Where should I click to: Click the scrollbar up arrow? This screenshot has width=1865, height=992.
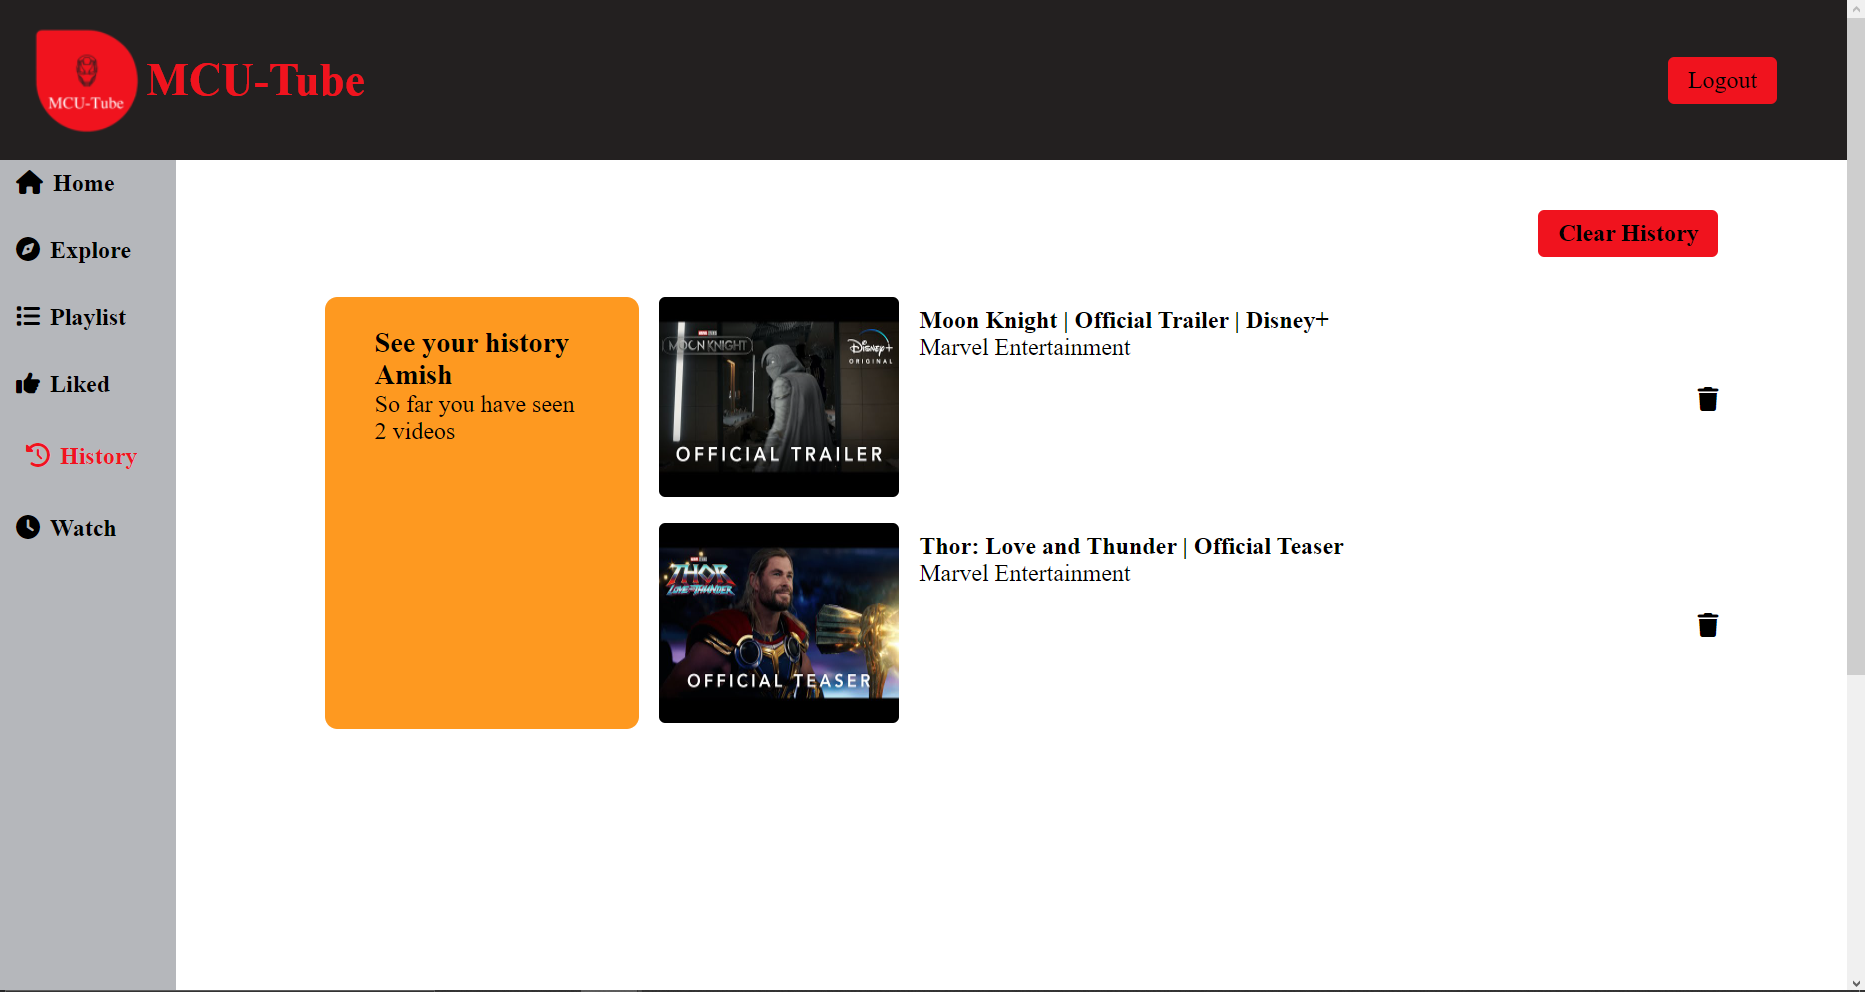(x=1857, y=8)
